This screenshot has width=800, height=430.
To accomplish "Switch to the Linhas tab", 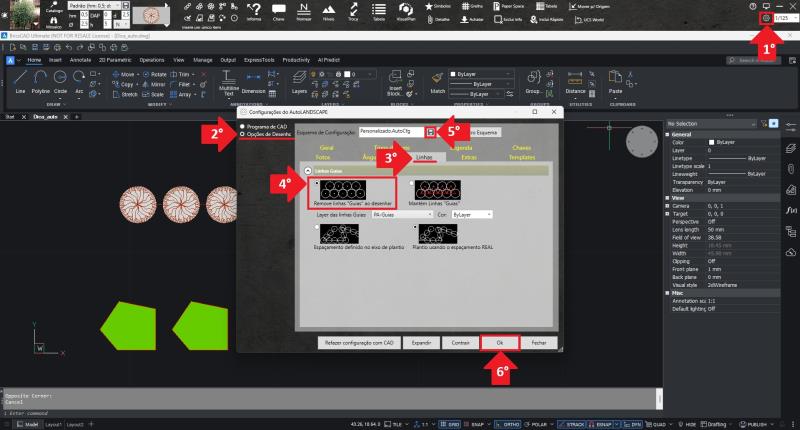I will pos(422,157).
